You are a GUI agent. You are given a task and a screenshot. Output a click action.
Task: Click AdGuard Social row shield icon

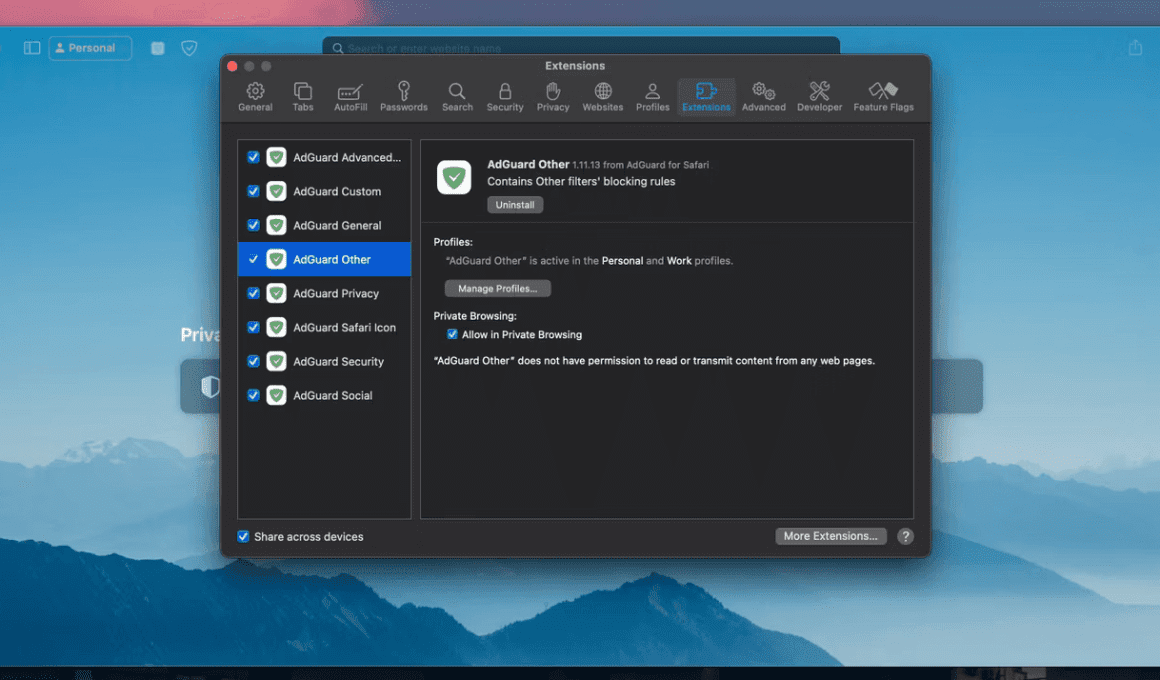click(277, 395)
